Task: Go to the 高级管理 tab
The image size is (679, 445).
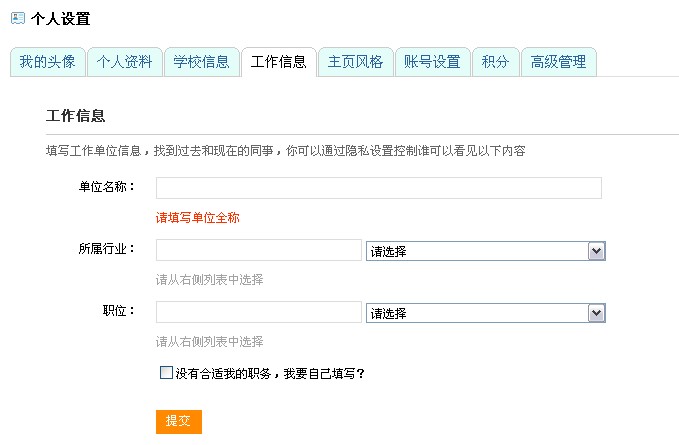Action: click(x=559, y=62)
